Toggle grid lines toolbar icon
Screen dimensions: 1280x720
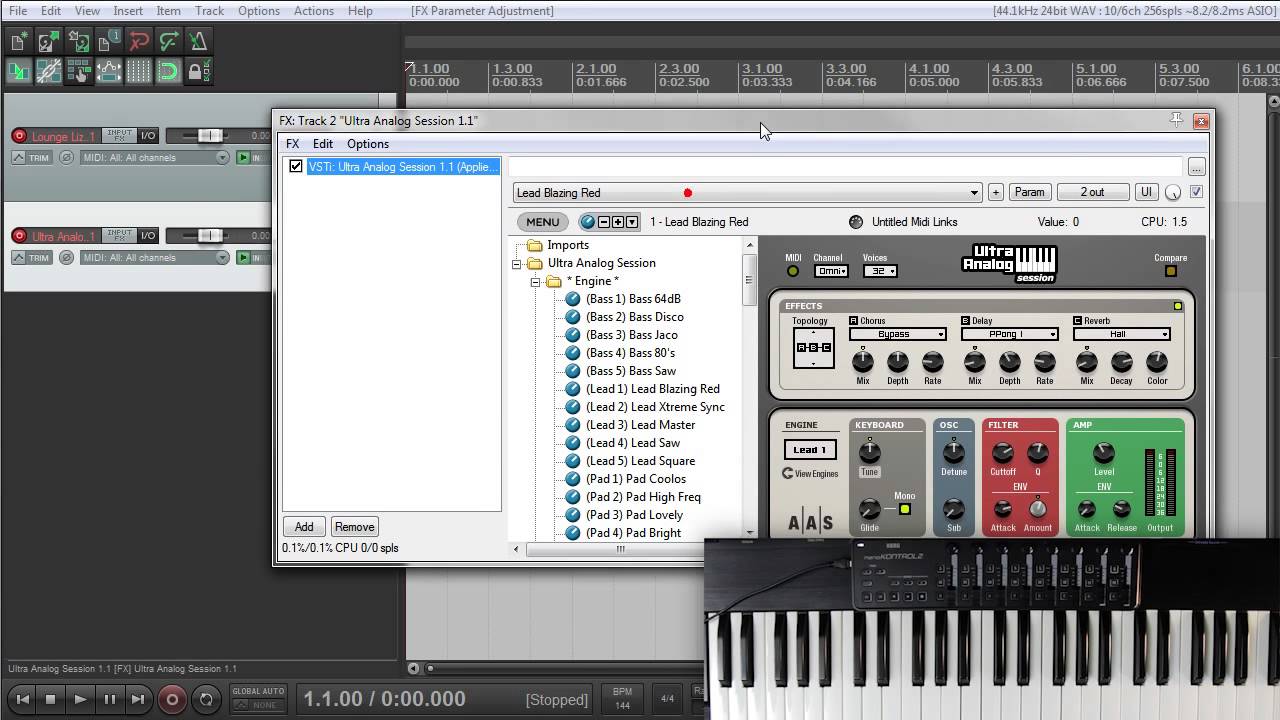click(139, 71)
